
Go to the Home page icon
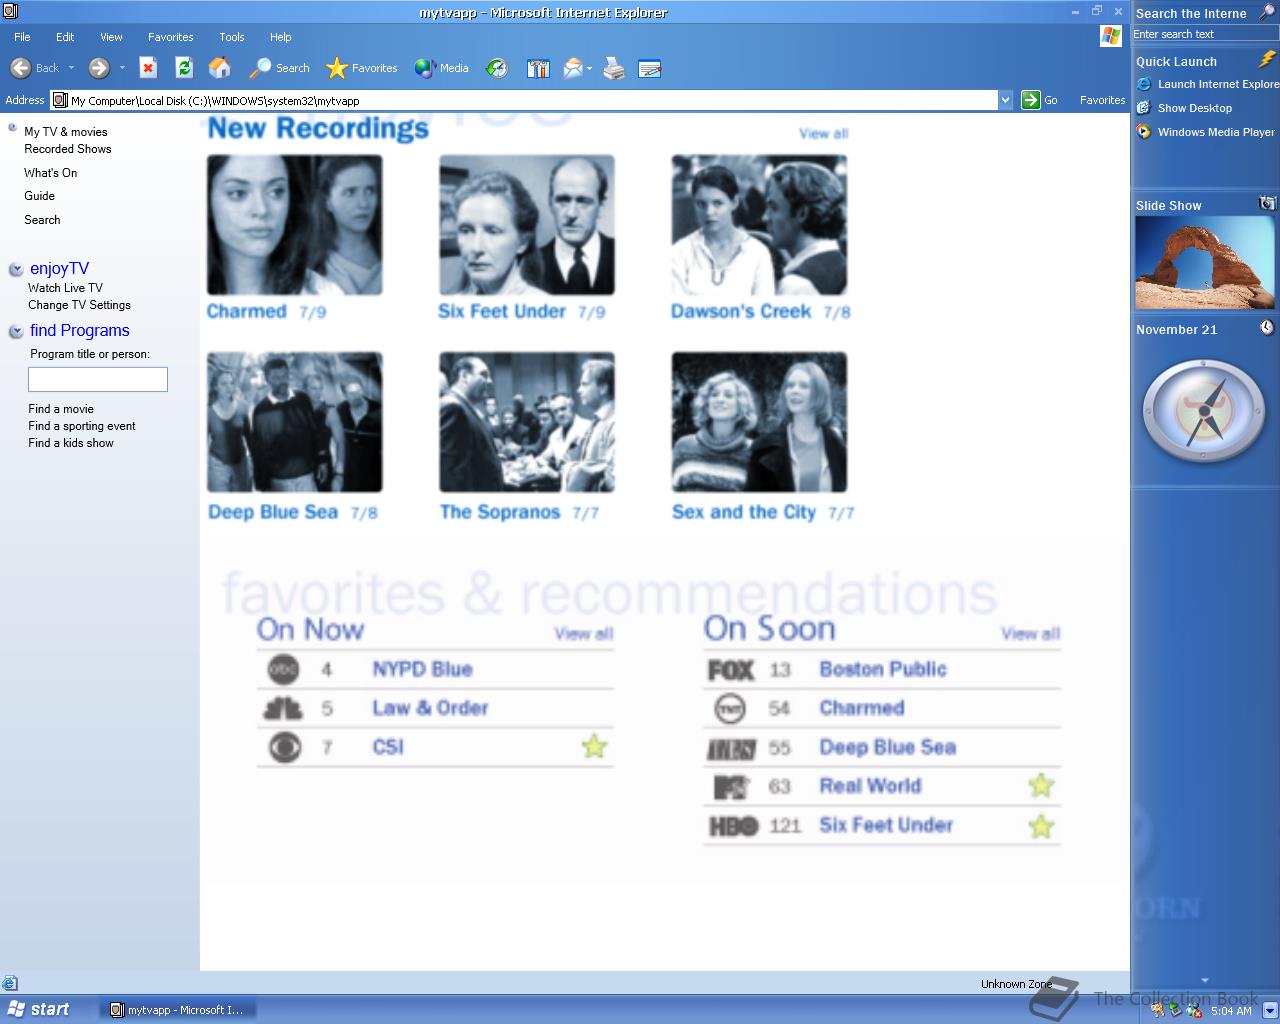(x=219, y=68)
